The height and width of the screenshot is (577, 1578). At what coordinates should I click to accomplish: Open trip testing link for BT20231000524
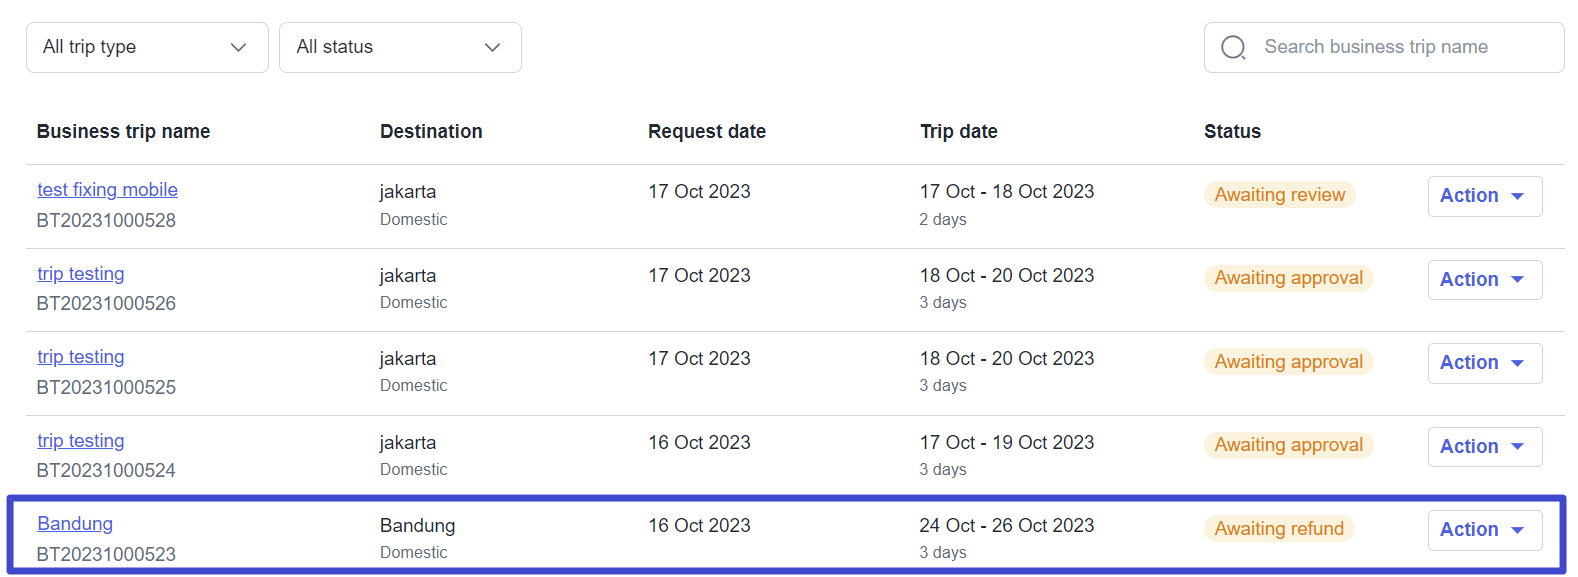point(81,441)
